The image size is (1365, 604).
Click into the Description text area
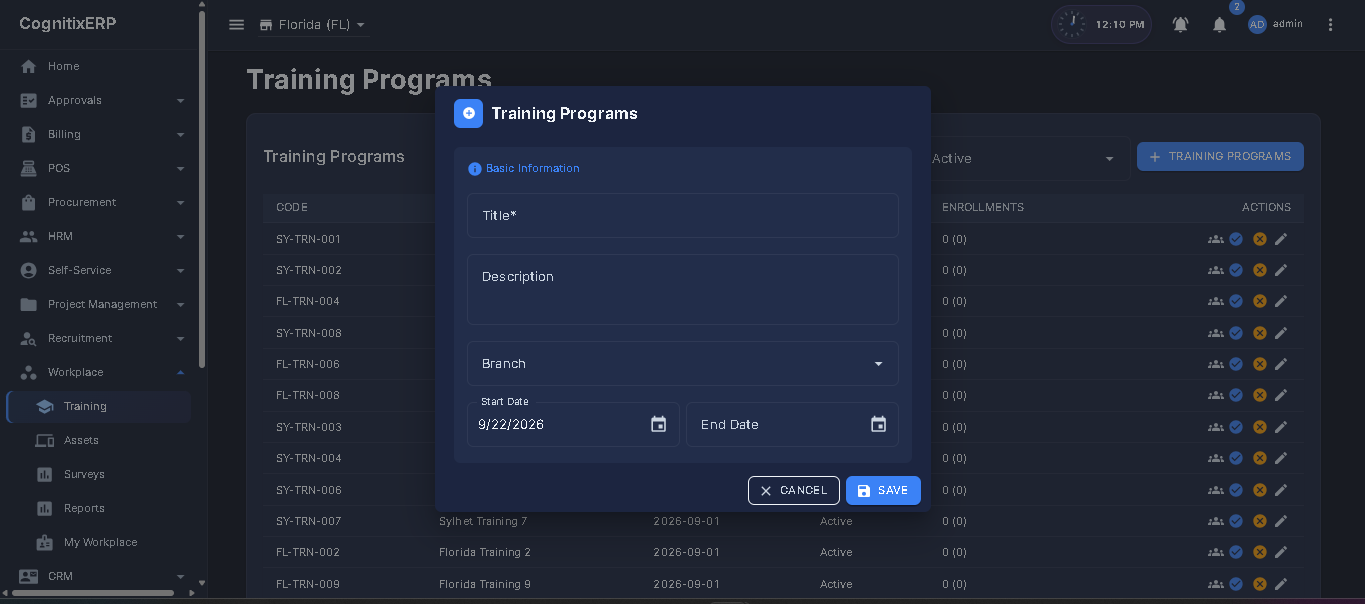click(x=683, y=289)
